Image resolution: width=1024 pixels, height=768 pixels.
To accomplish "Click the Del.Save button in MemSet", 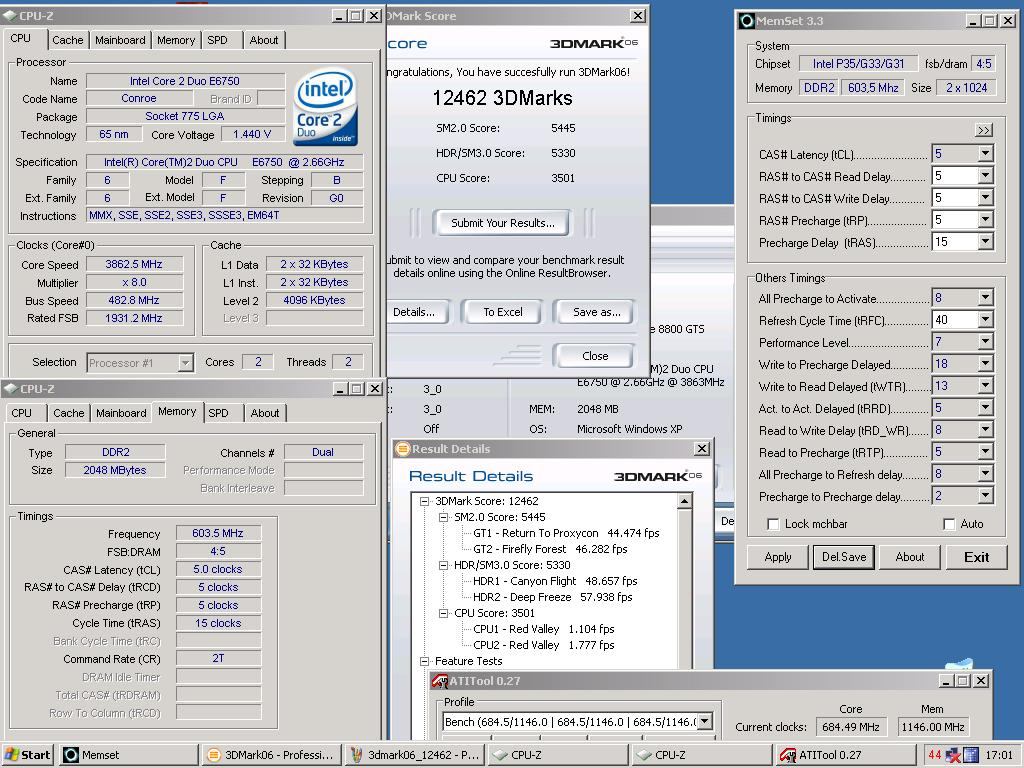I will [x=844, y=557].
